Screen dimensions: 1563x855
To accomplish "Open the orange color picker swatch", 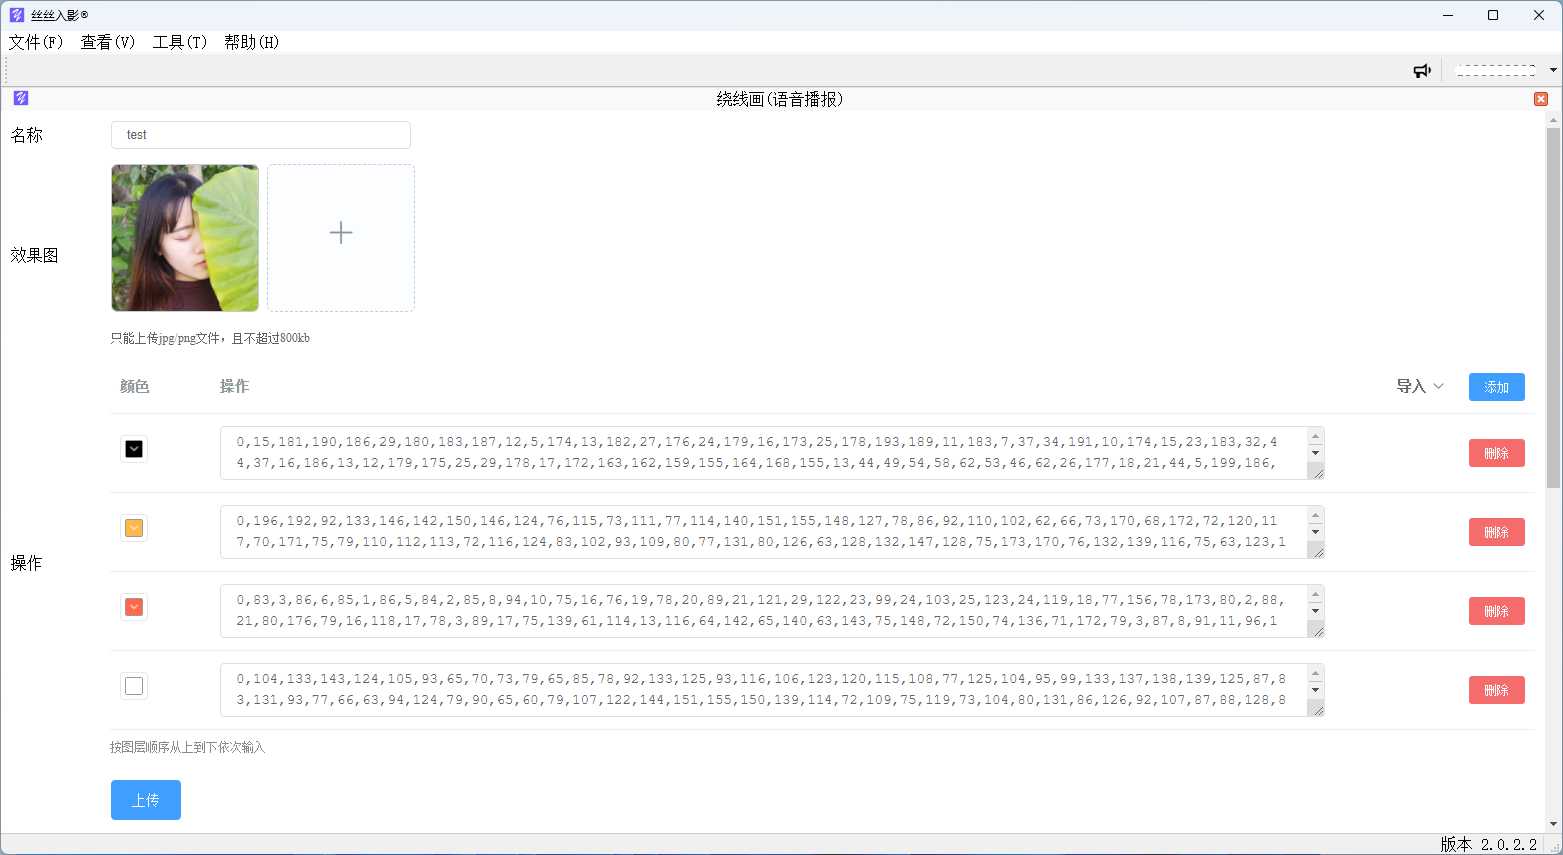I will [134, 528].
